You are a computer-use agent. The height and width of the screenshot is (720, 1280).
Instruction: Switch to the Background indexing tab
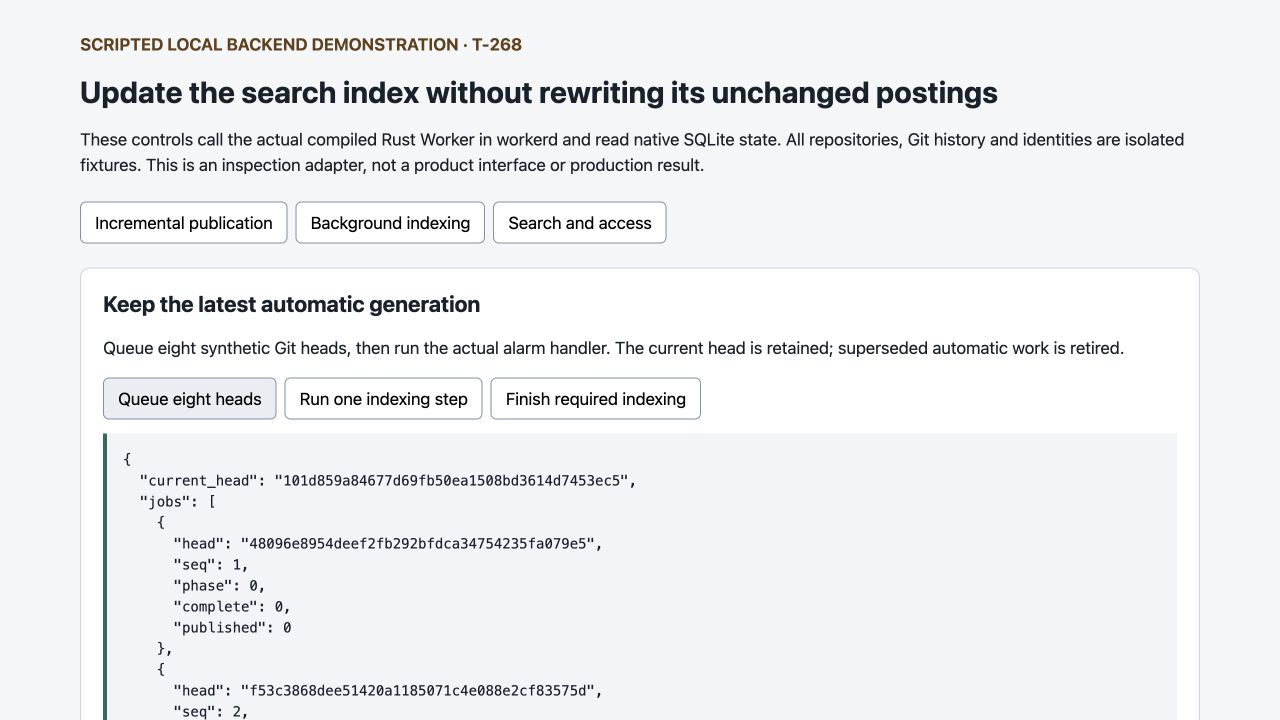pos(390,223)
